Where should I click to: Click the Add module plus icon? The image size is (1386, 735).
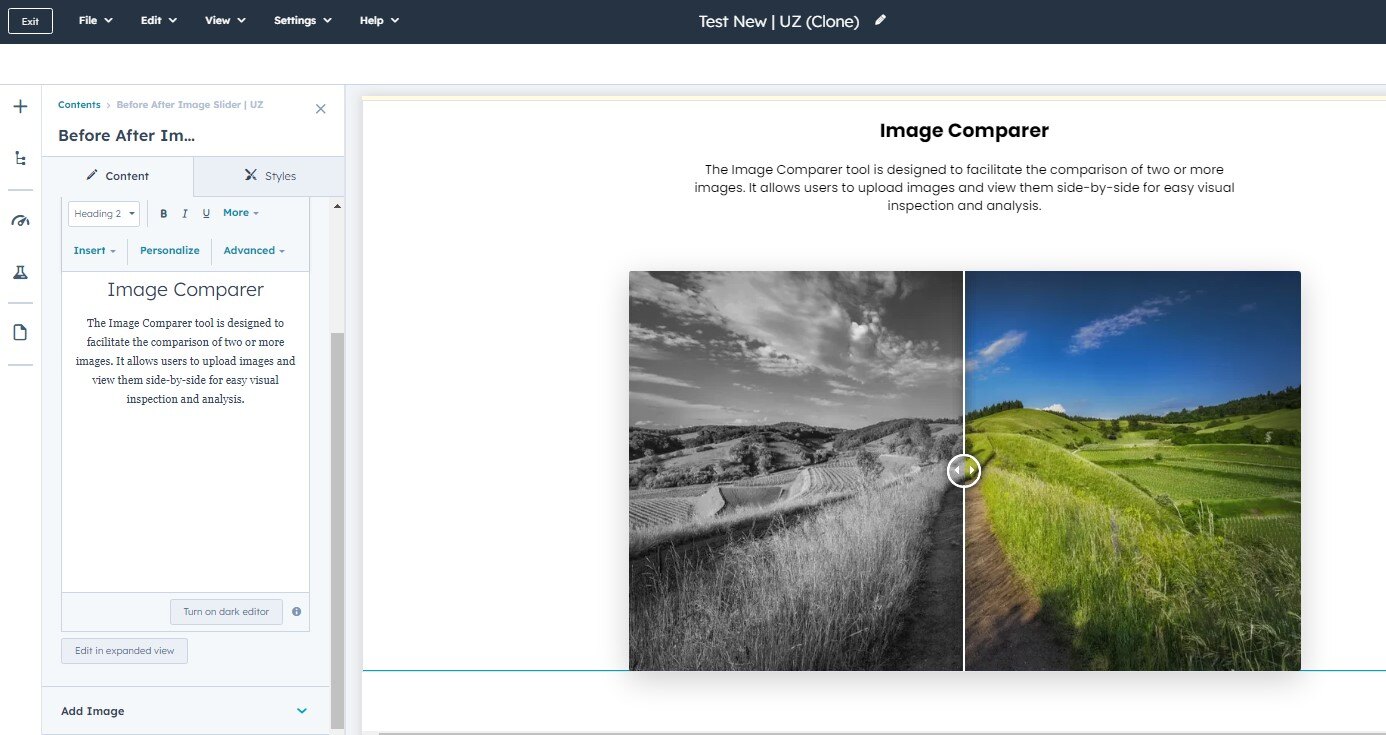coord(20,107)
